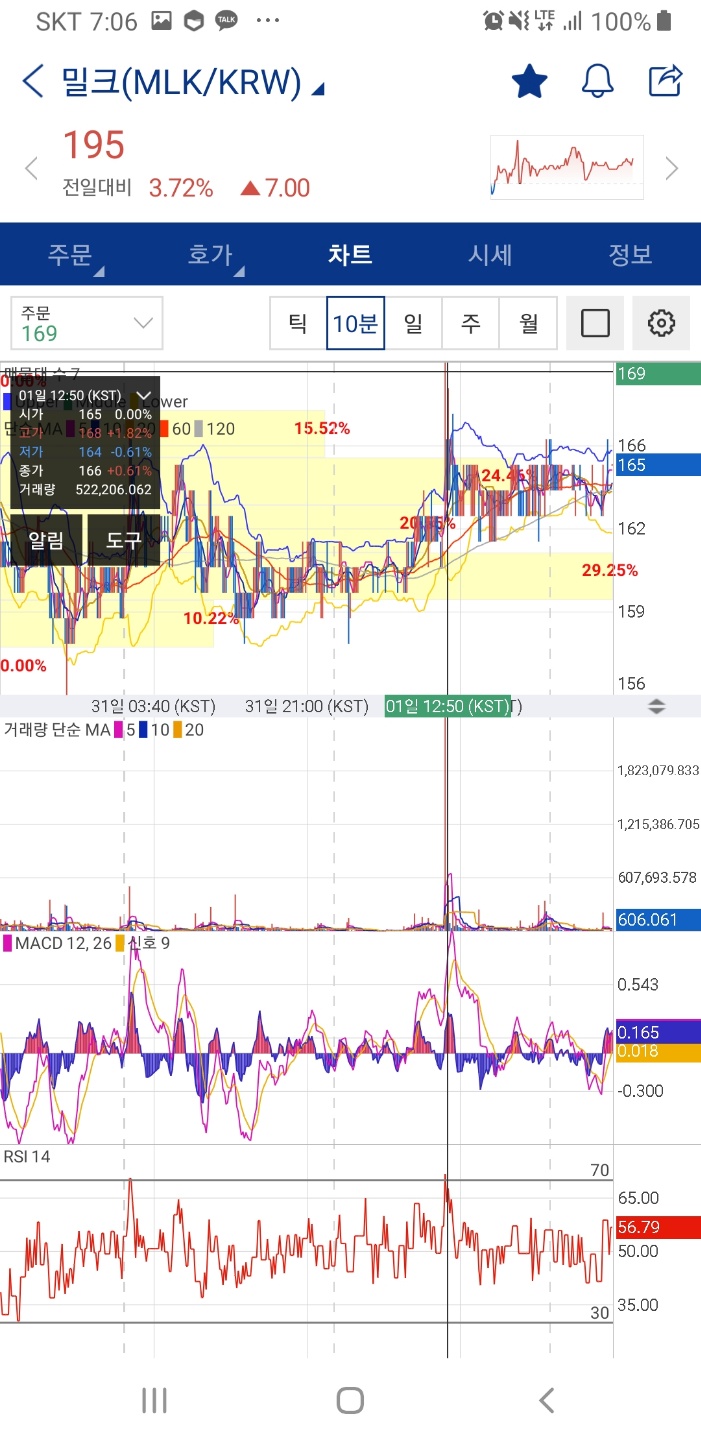
Task: Select the 월 chart interval
Action: pos(528,323)
